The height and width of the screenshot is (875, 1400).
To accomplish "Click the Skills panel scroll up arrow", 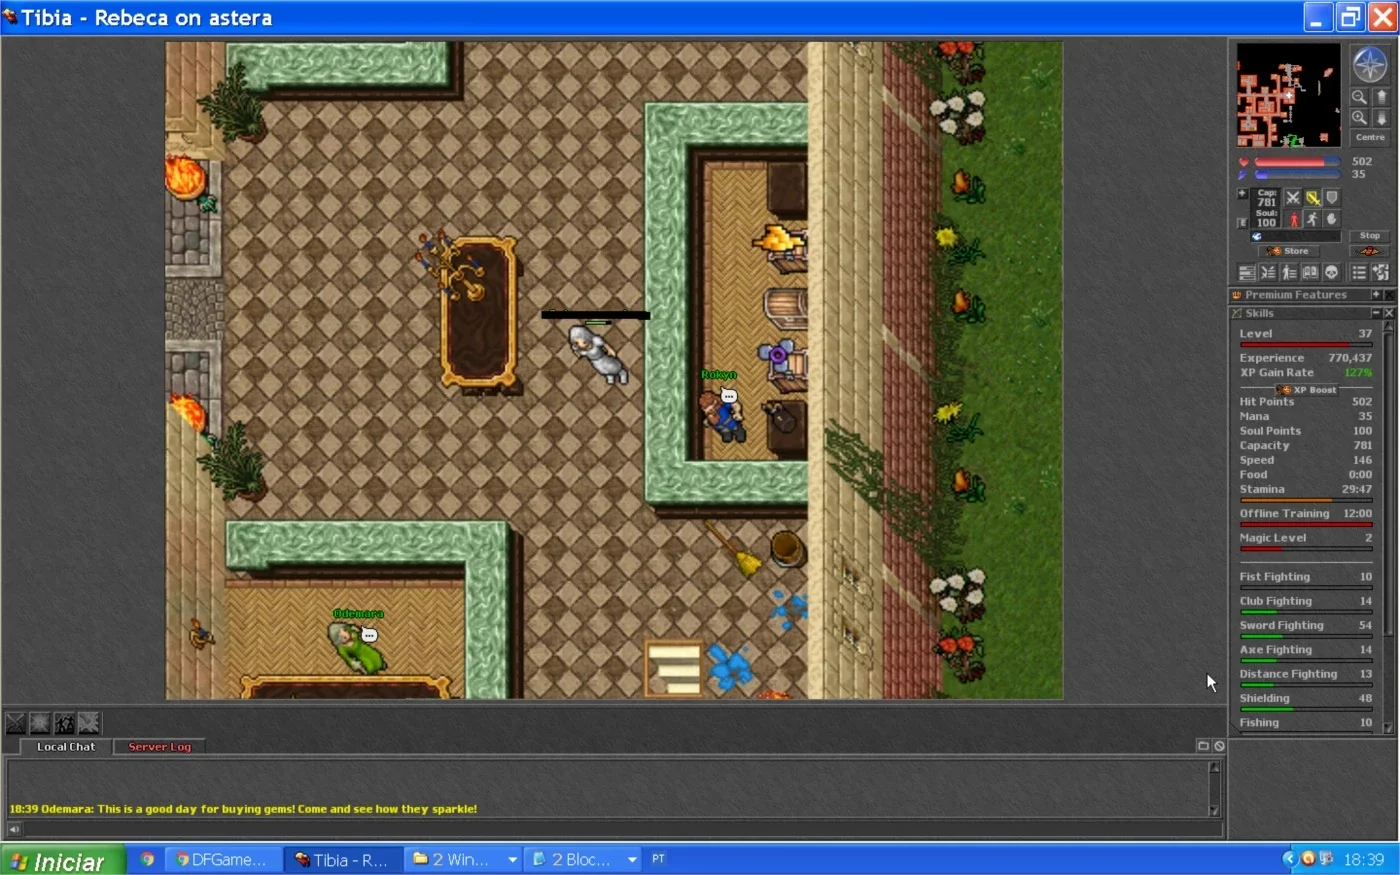I will tap(1389, 327).
